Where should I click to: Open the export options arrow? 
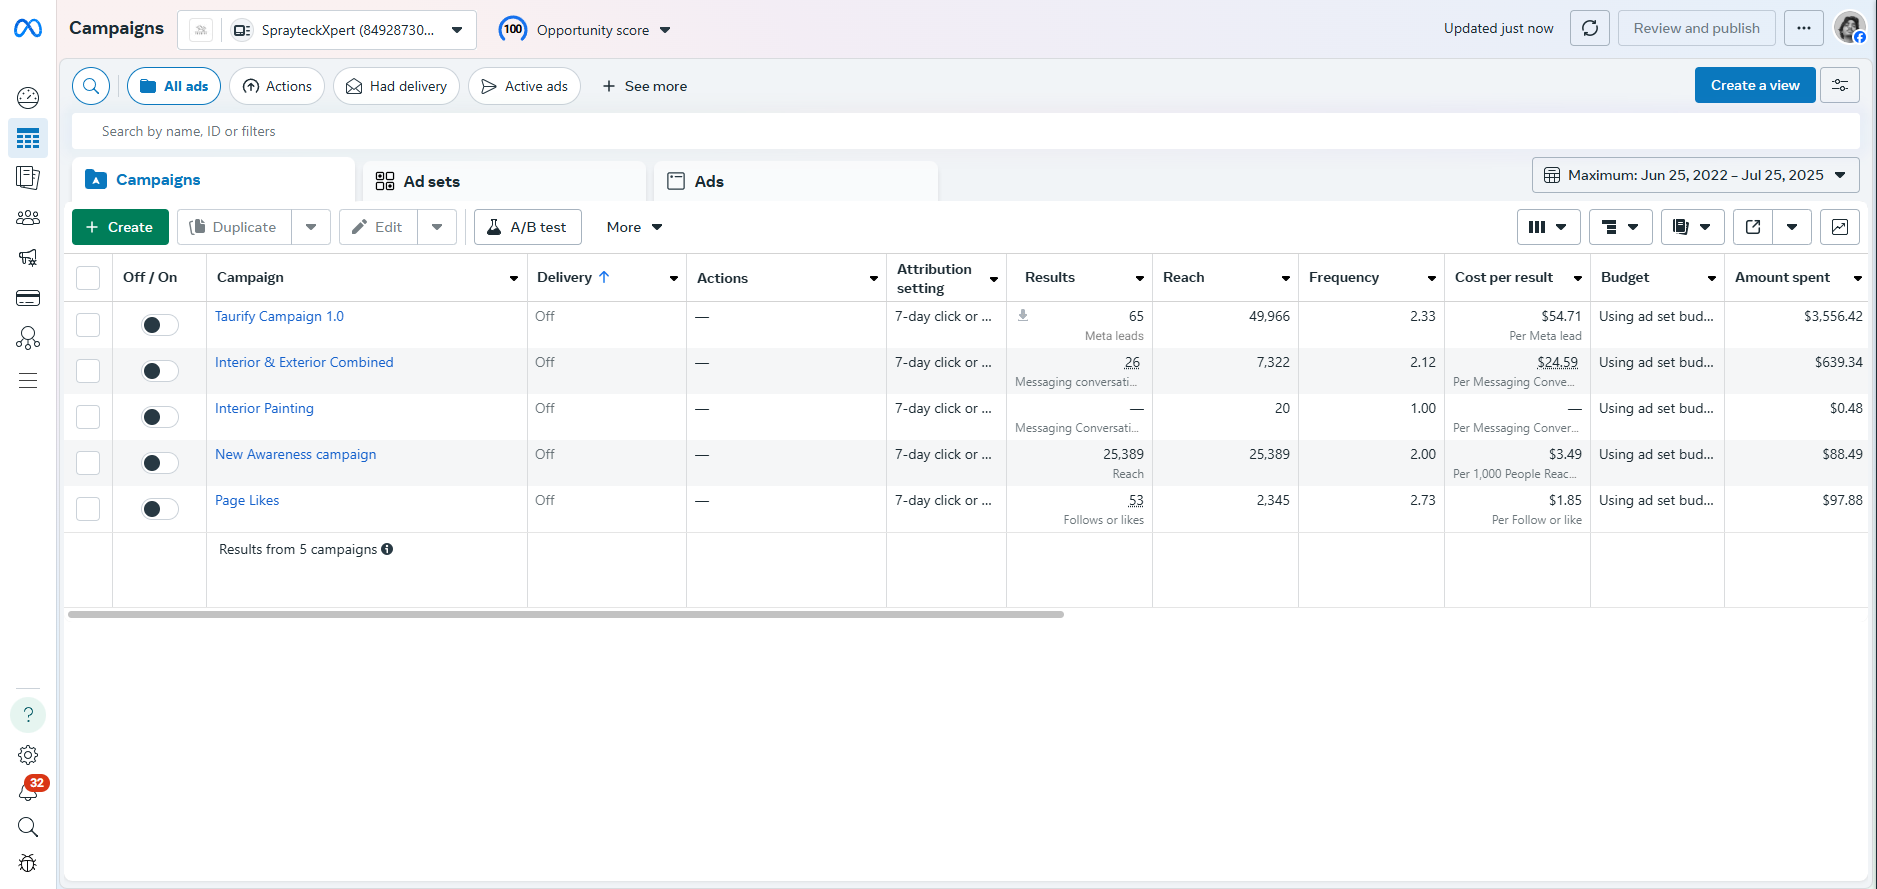pos(1792,227)
